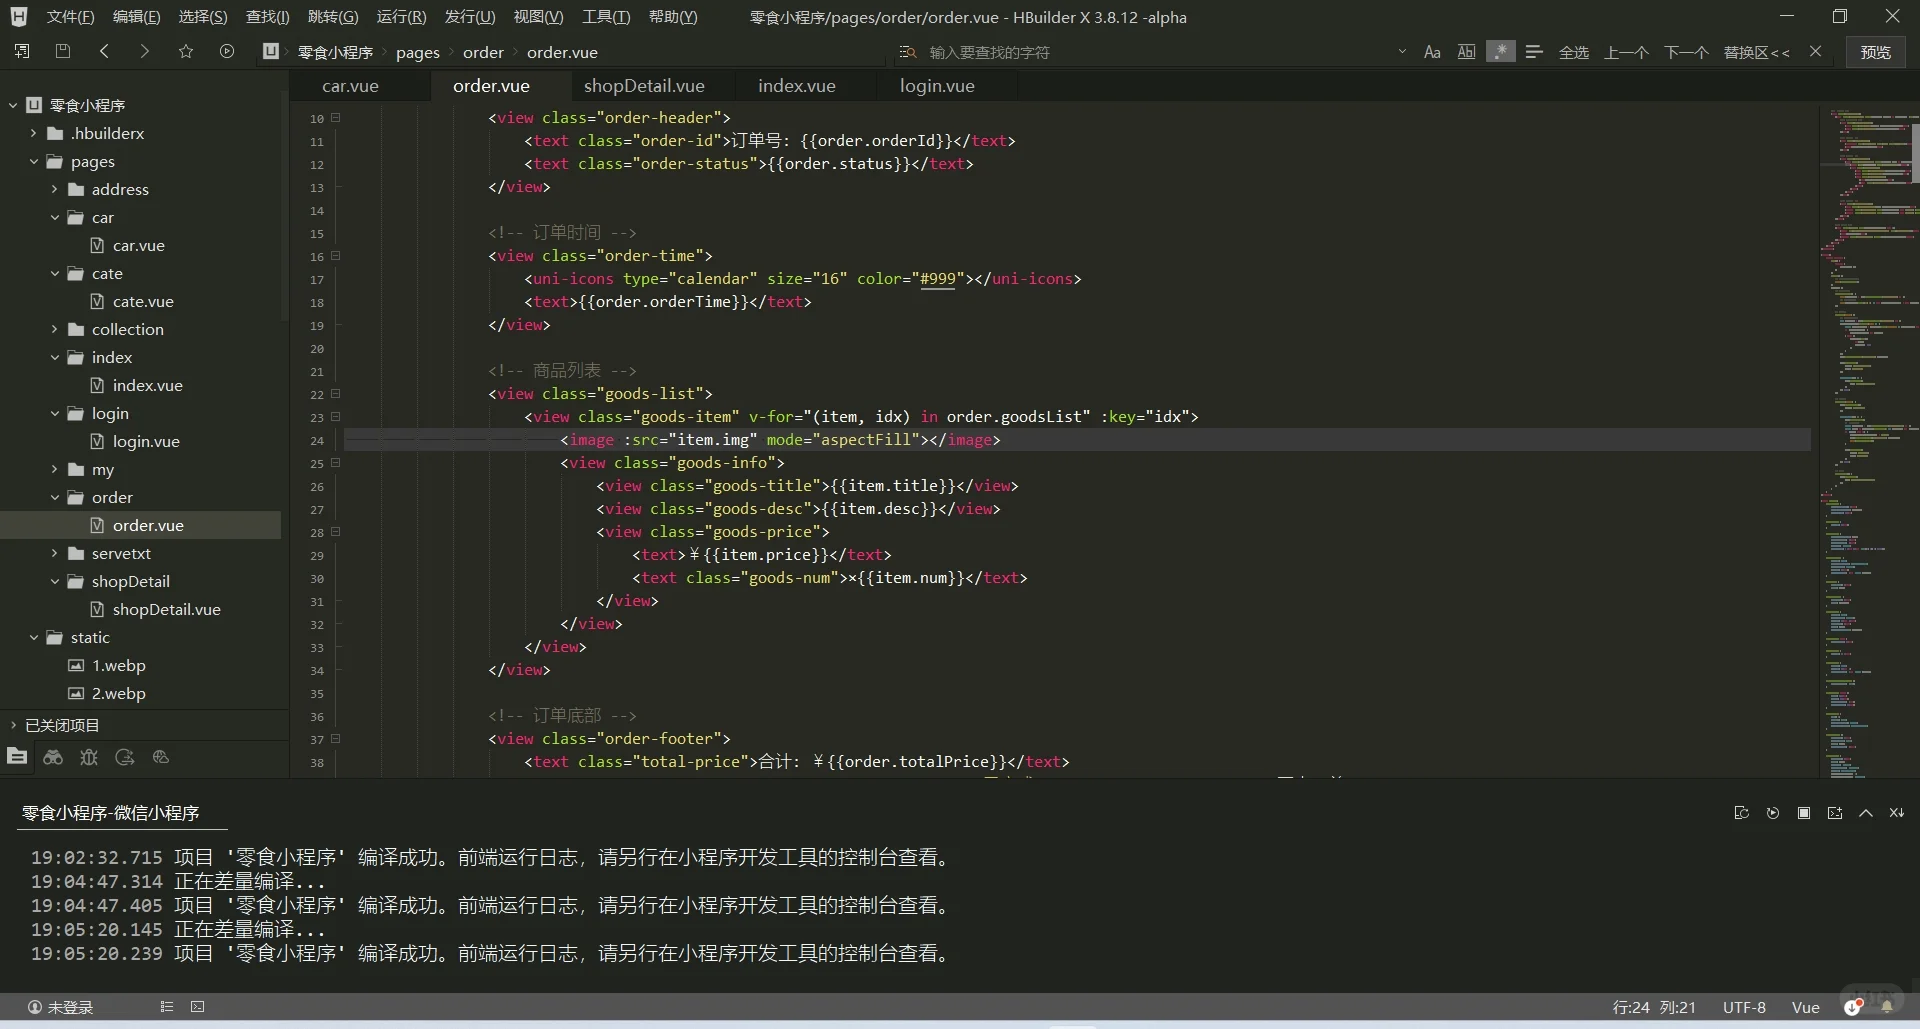
Task: Click the Vue language mode in status bar
Action: (x=1805, y=1007)
